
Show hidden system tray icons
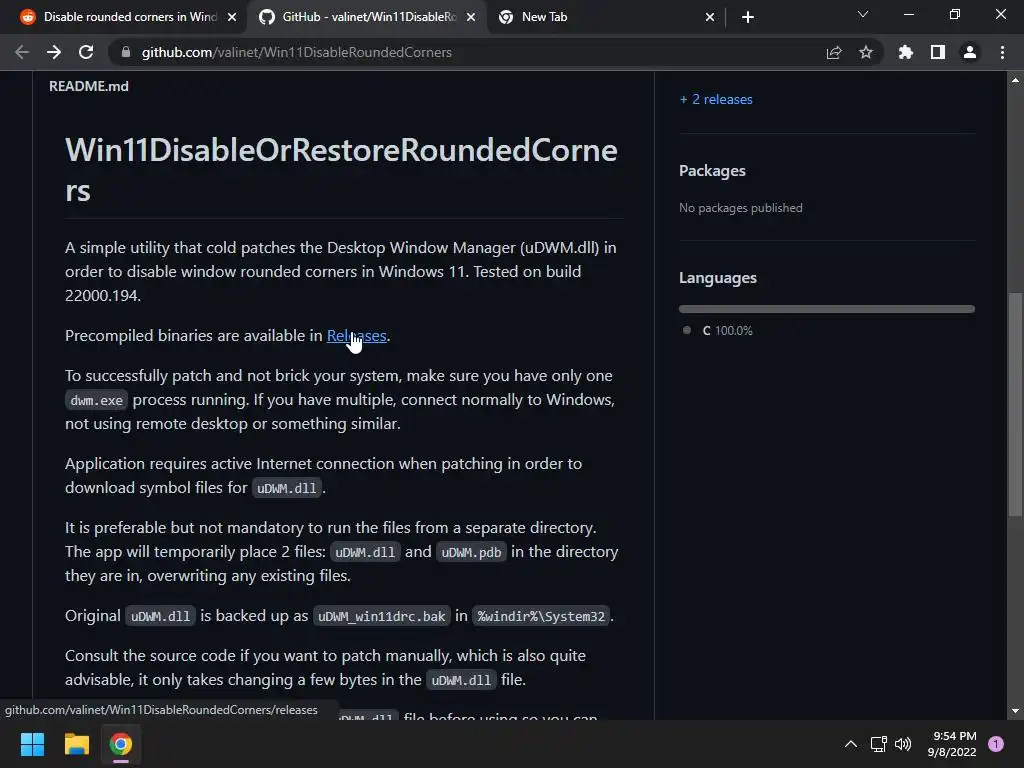pos(851,744)
